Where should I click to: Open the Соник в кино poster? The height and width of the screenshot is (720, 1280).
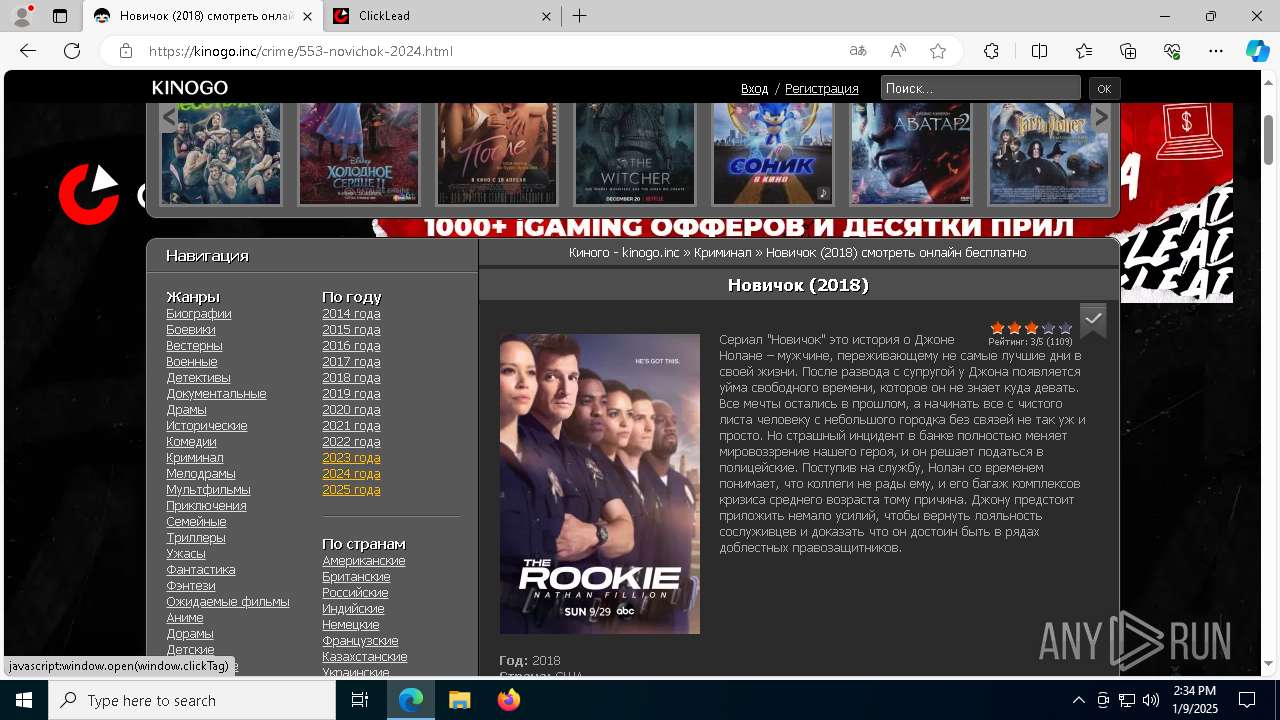773,153
